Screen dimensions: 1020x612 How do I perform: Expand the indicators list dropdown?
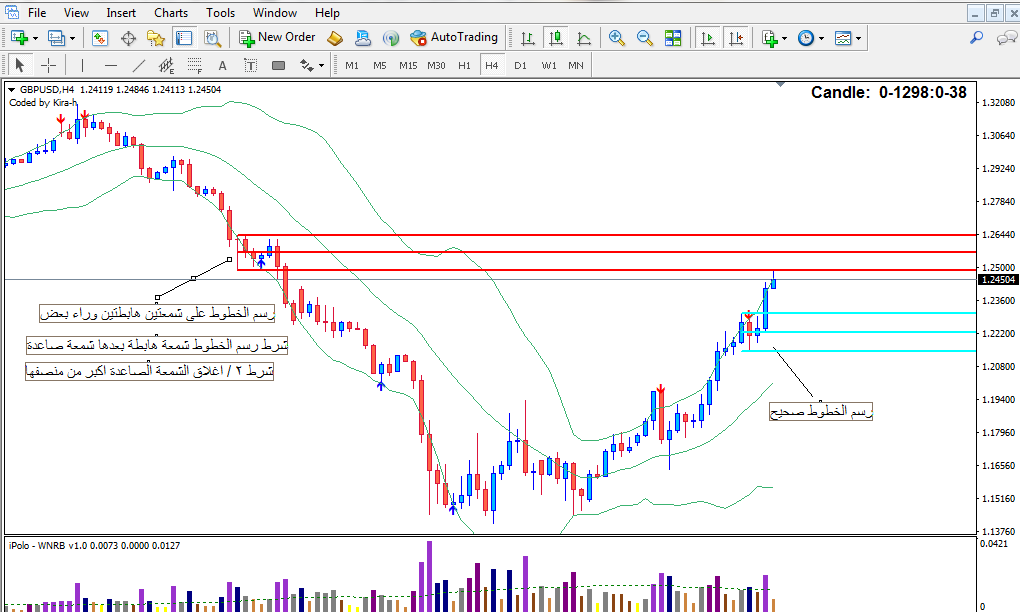click(x=774, y=38)
